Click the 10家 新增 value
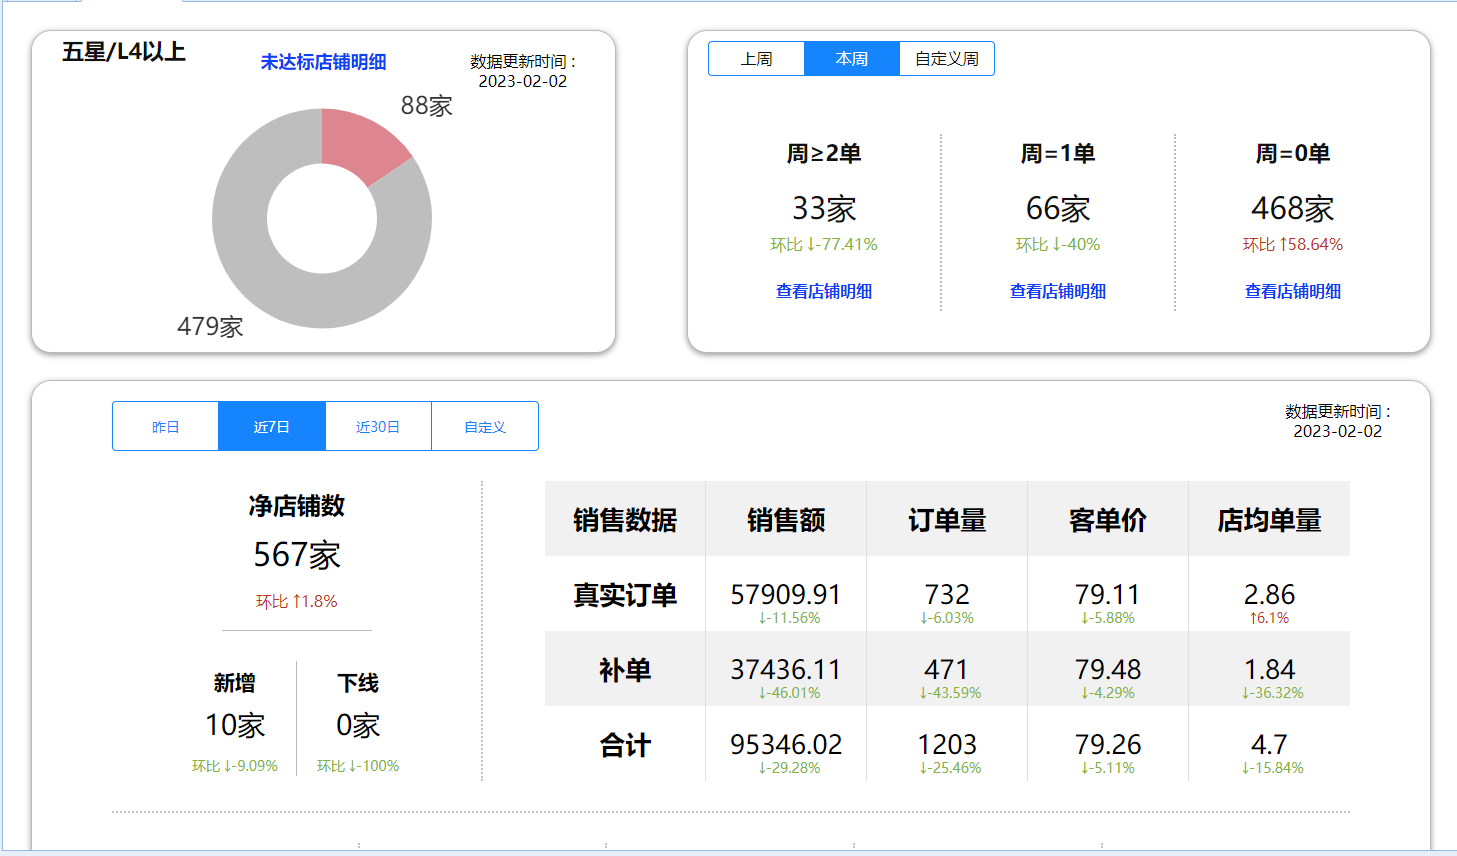The width and height of the screenshot is (1457, 856). 235,725
